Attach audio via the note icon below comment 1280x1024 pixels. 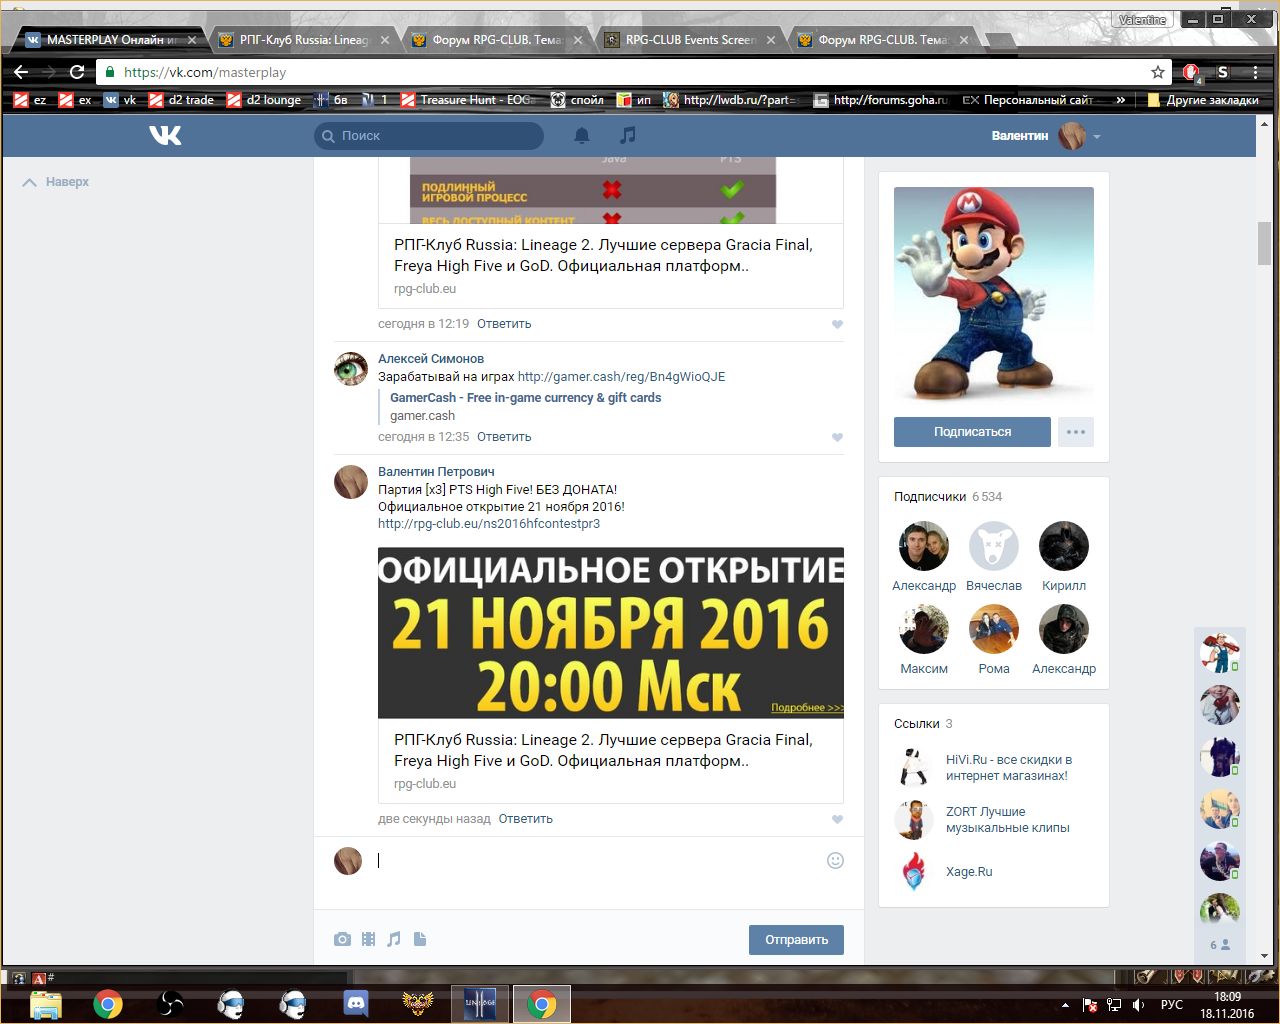tap(394, 939)
